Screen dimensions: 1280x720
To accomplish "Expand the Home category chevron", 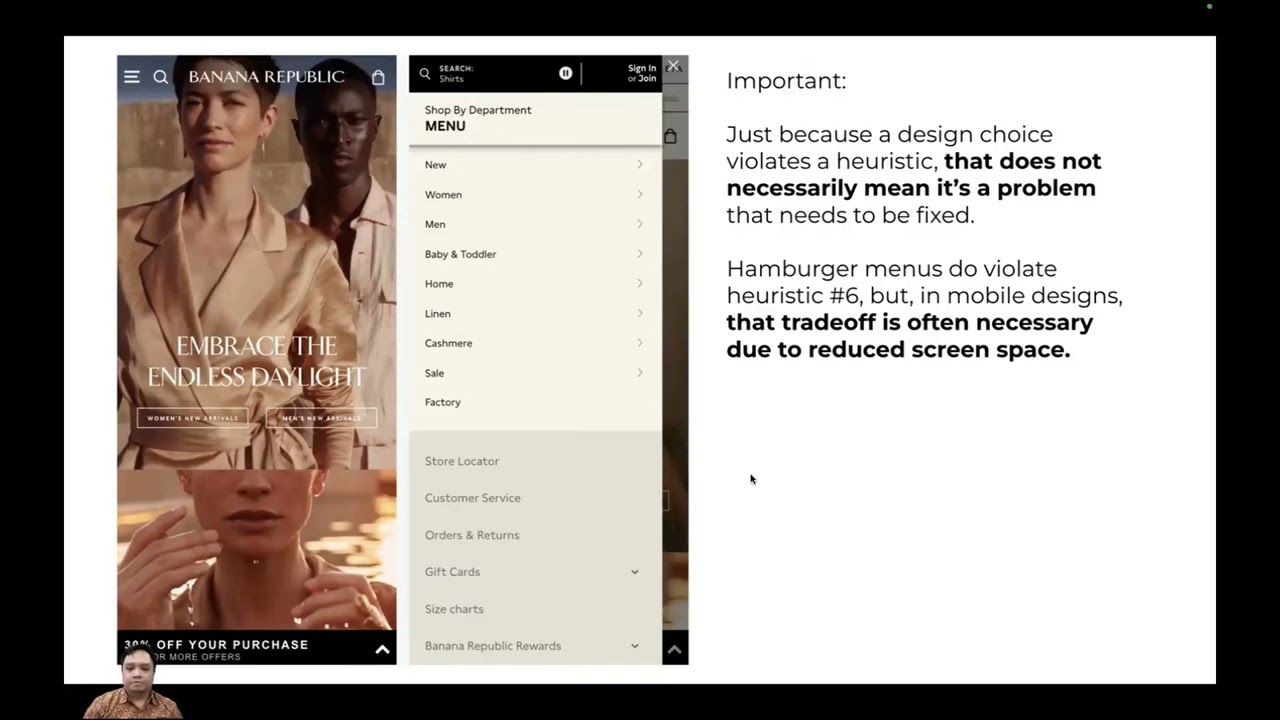I will point(640,283).
